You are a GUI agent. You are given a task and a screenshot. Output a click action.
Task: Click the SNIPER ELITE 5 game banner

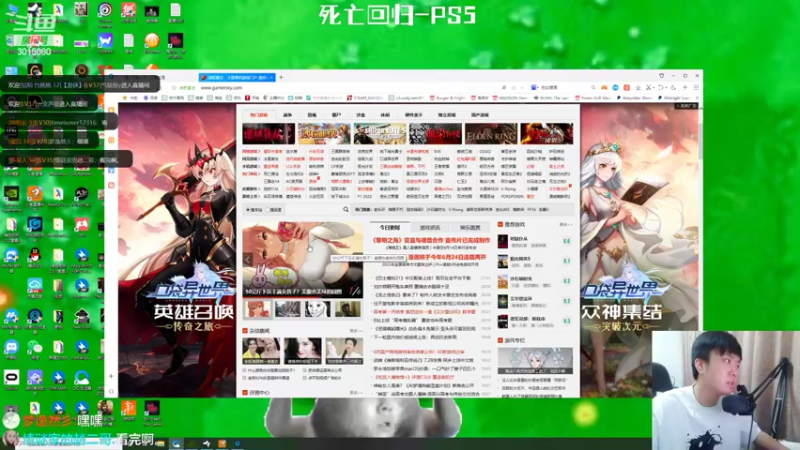[380, 134]
